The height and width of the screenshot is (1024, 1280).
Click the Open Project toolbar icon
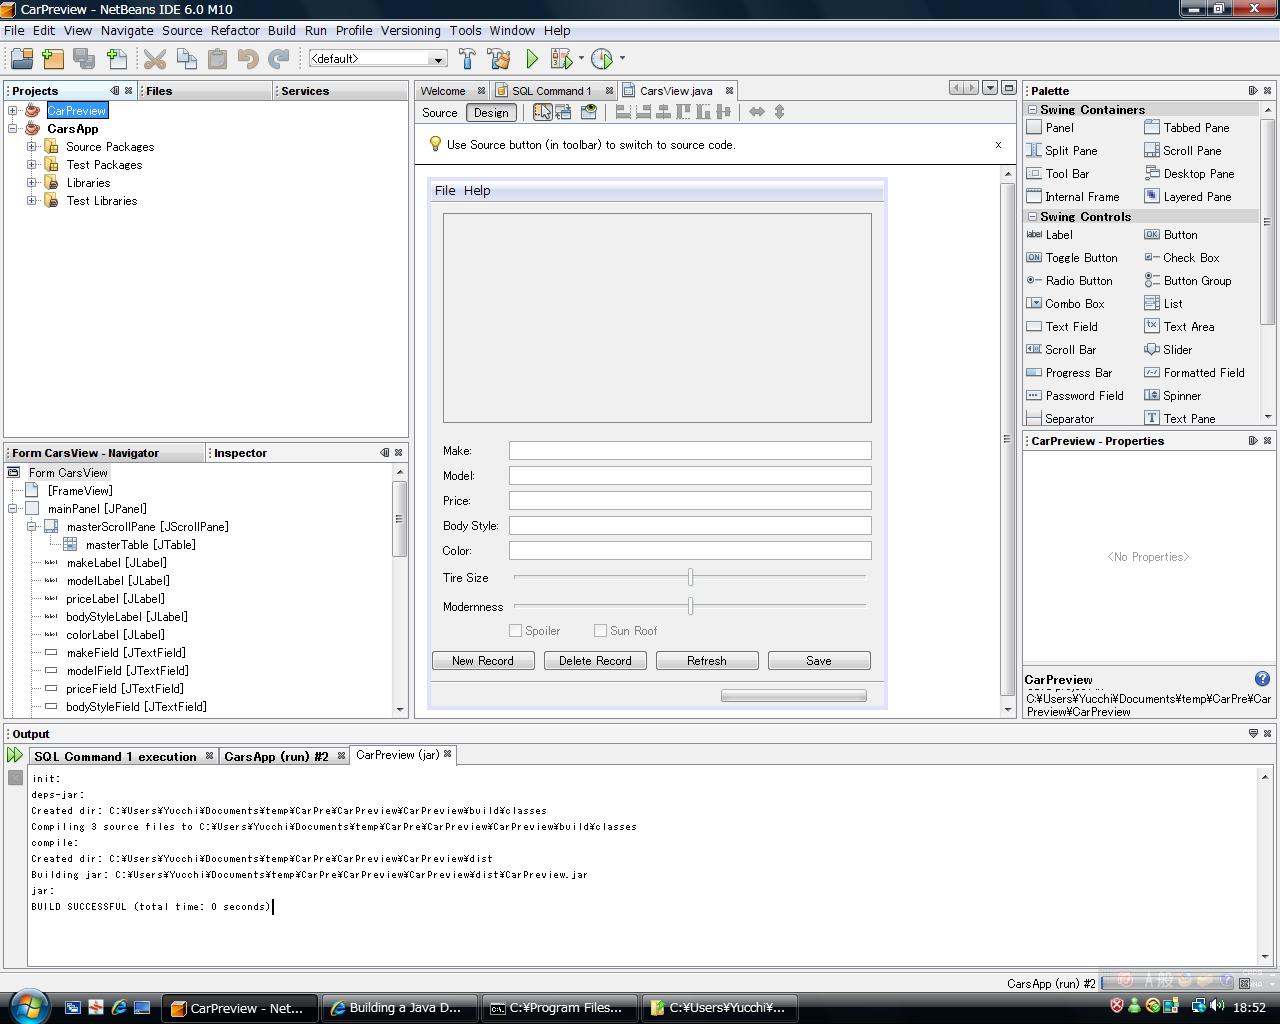(21, 59)
